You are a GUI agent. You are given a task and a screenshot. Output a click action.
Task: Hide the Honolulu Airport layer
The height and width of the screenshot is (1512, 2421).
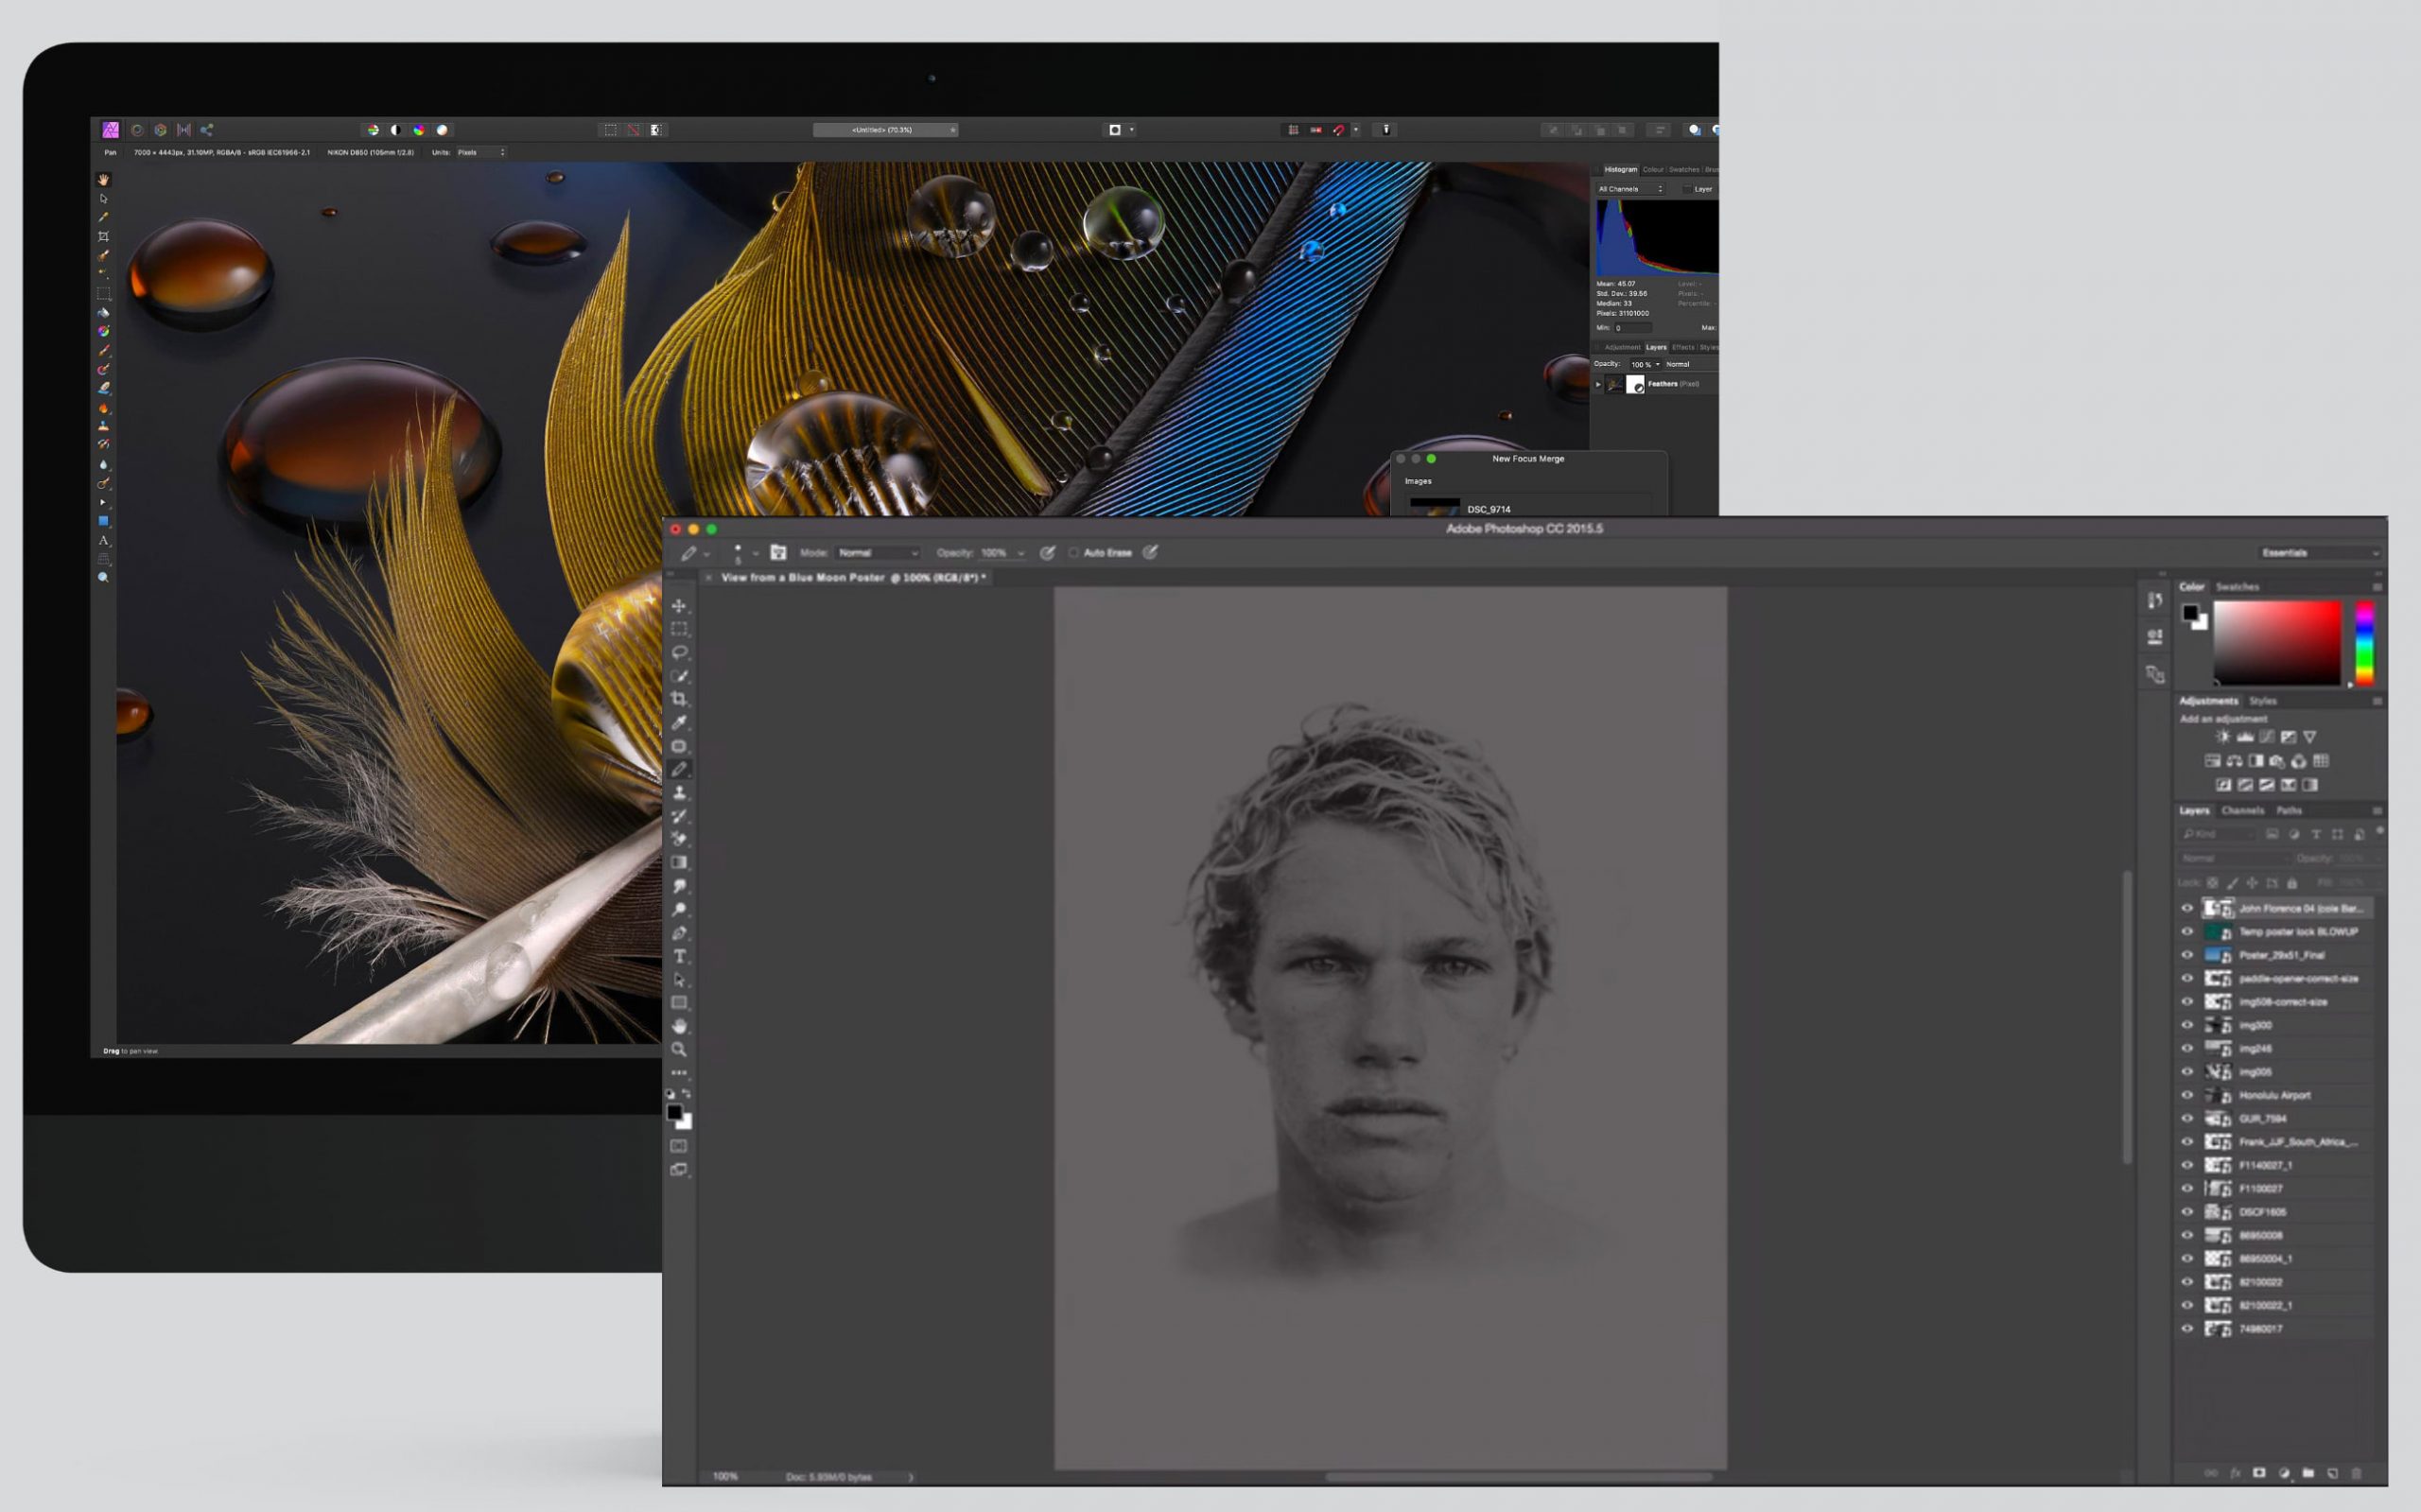tap(2187, 1095)
